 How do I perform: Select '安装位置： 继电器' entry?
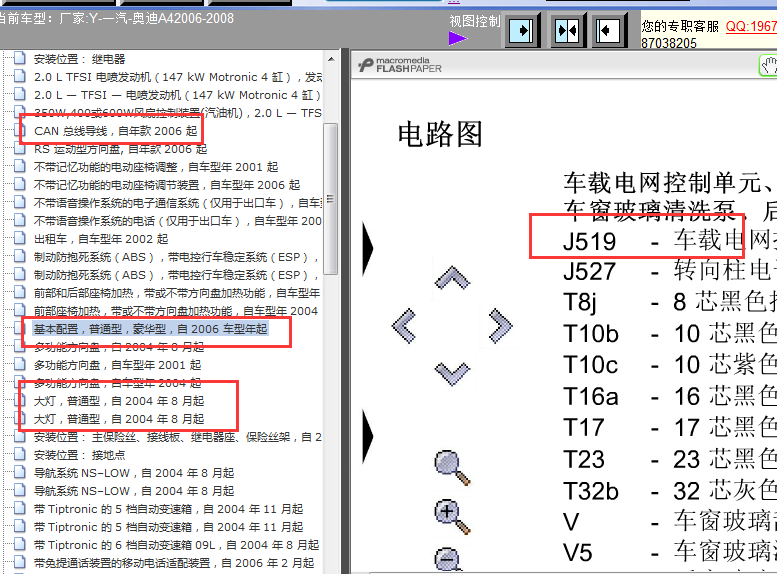(x=79, y=59)
